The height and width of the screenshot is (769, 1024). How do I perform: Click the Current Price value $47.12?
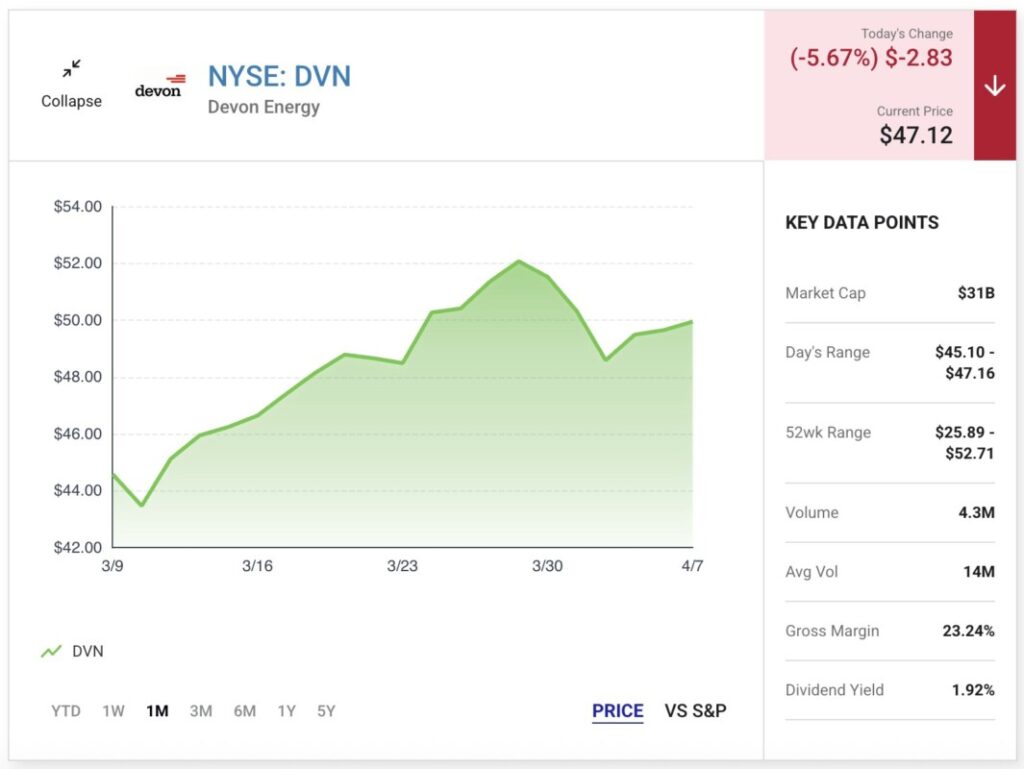(915, 135)
